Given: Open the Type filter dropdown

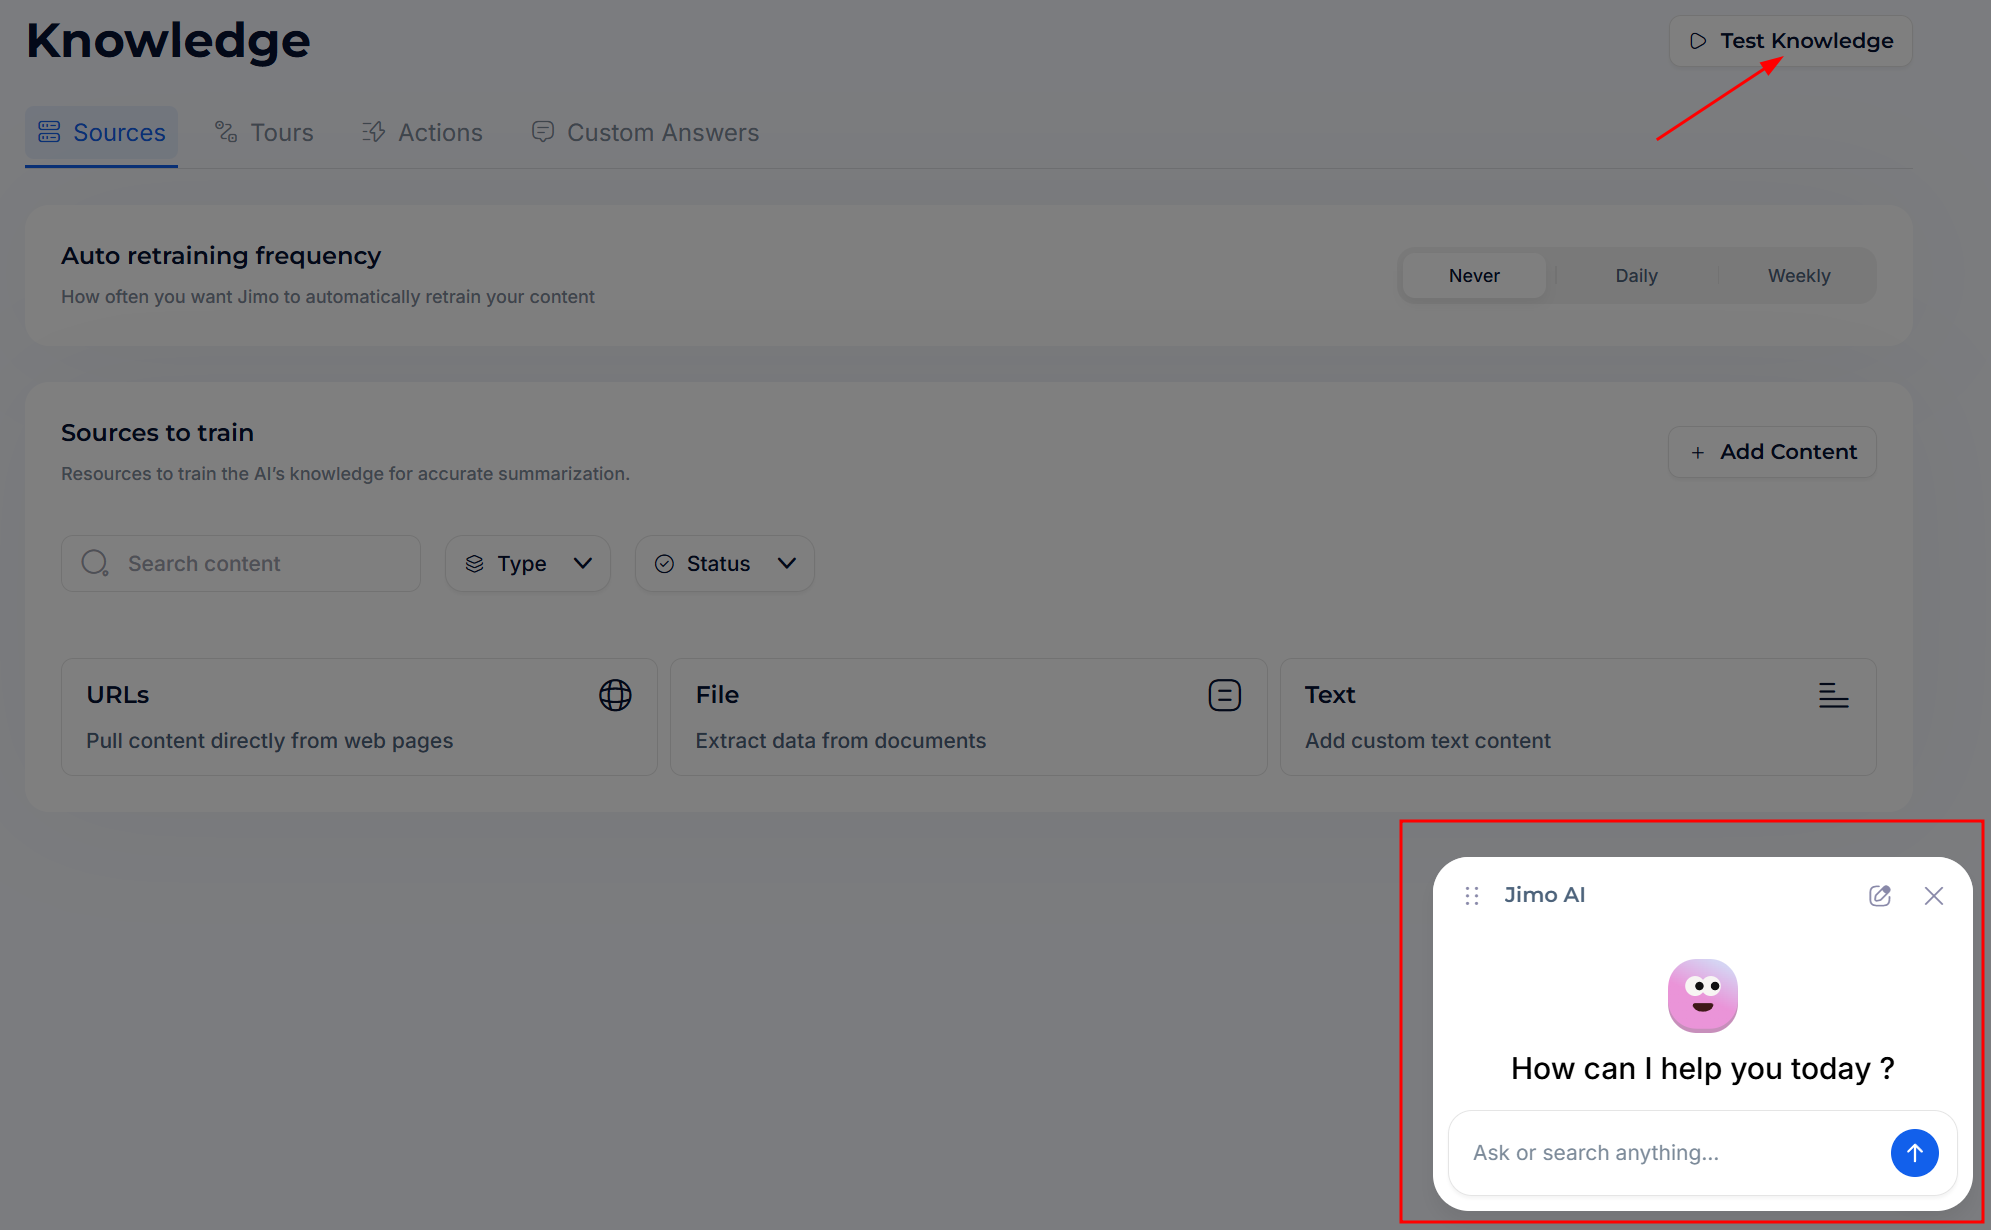Looking at the screenshot, I should [x=528, y=564].
